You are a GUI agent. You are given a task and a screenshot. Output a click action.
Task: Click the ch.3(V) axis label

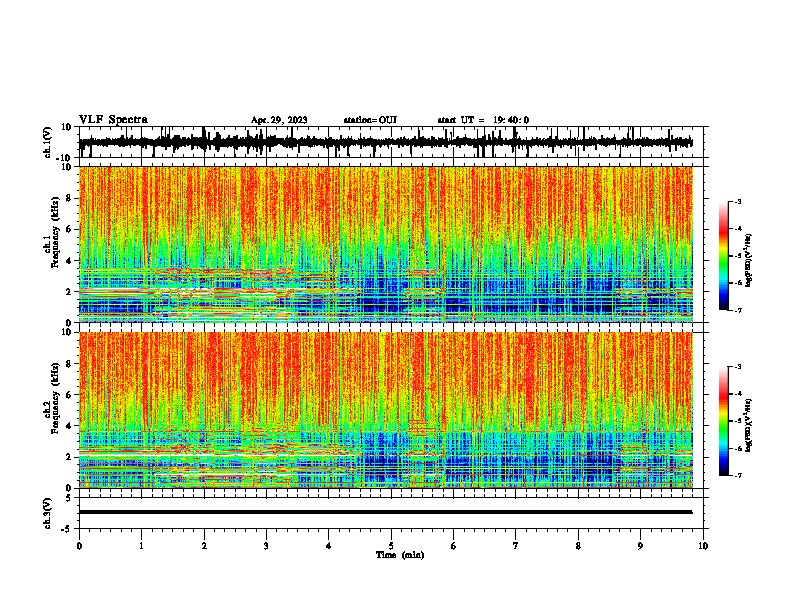click(48, 513)
